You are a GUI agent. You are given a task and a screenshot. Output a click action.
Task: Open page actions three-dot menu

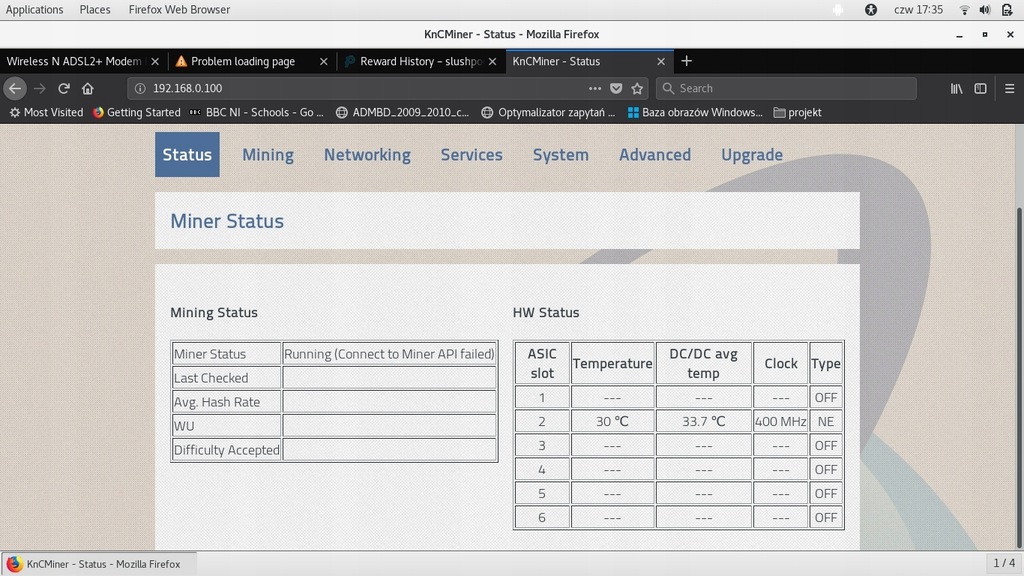click(594, 88)
